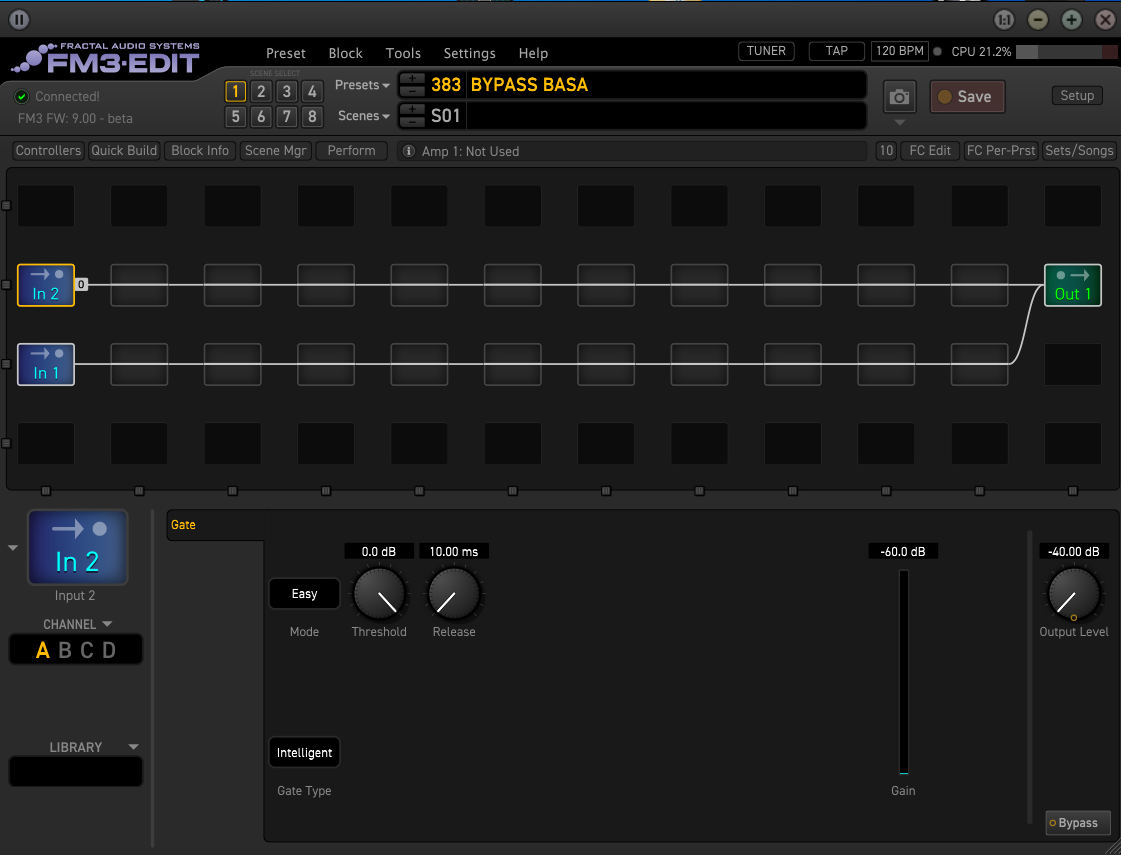
Task: Select scene 5 in Scene Select
Action: [235, 117]
